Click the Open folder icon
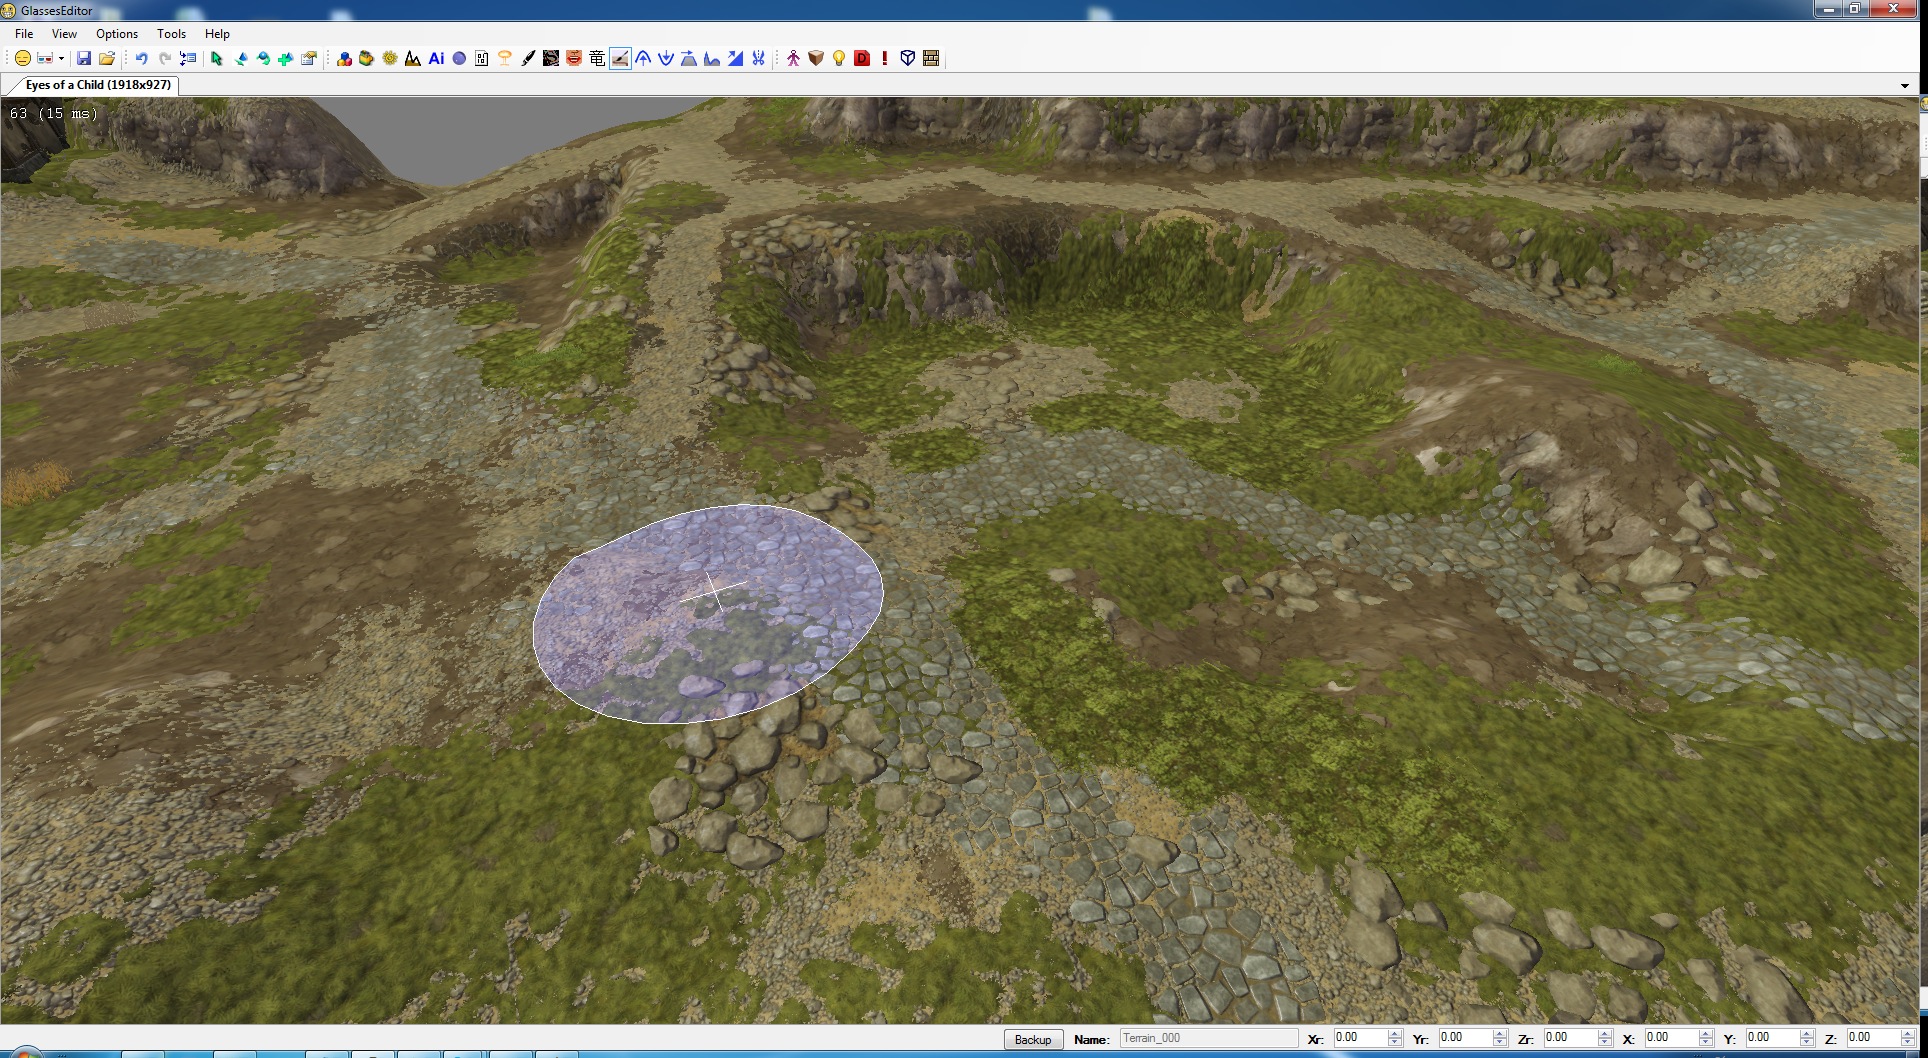 click(107, 59)
